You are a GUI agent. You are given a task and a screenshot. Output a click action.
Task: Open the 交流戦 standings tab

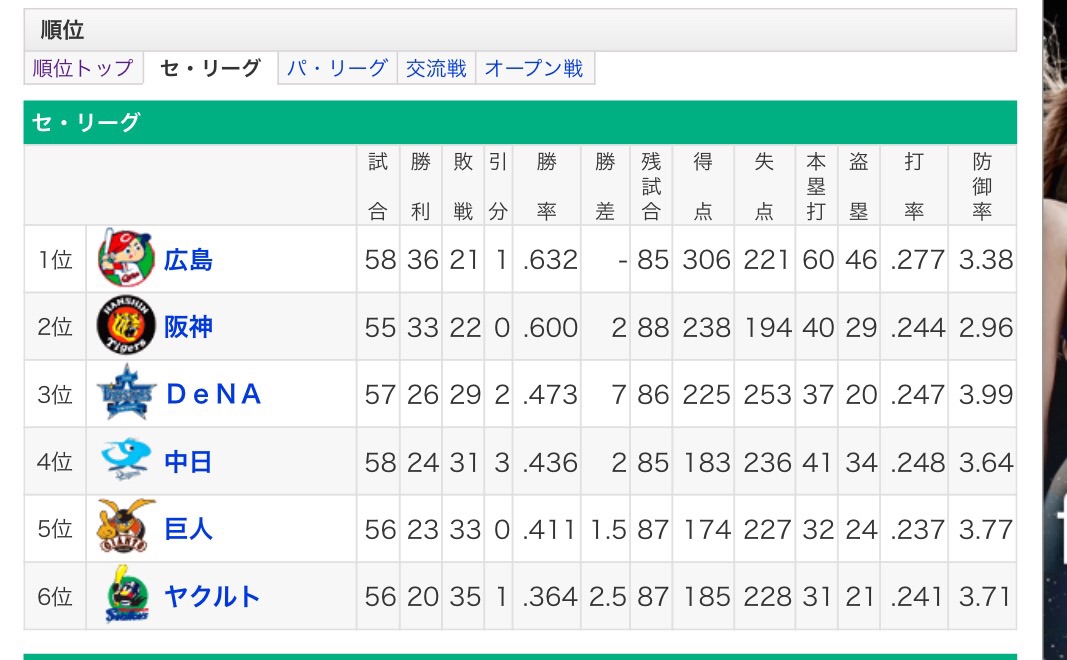point(436,69)
